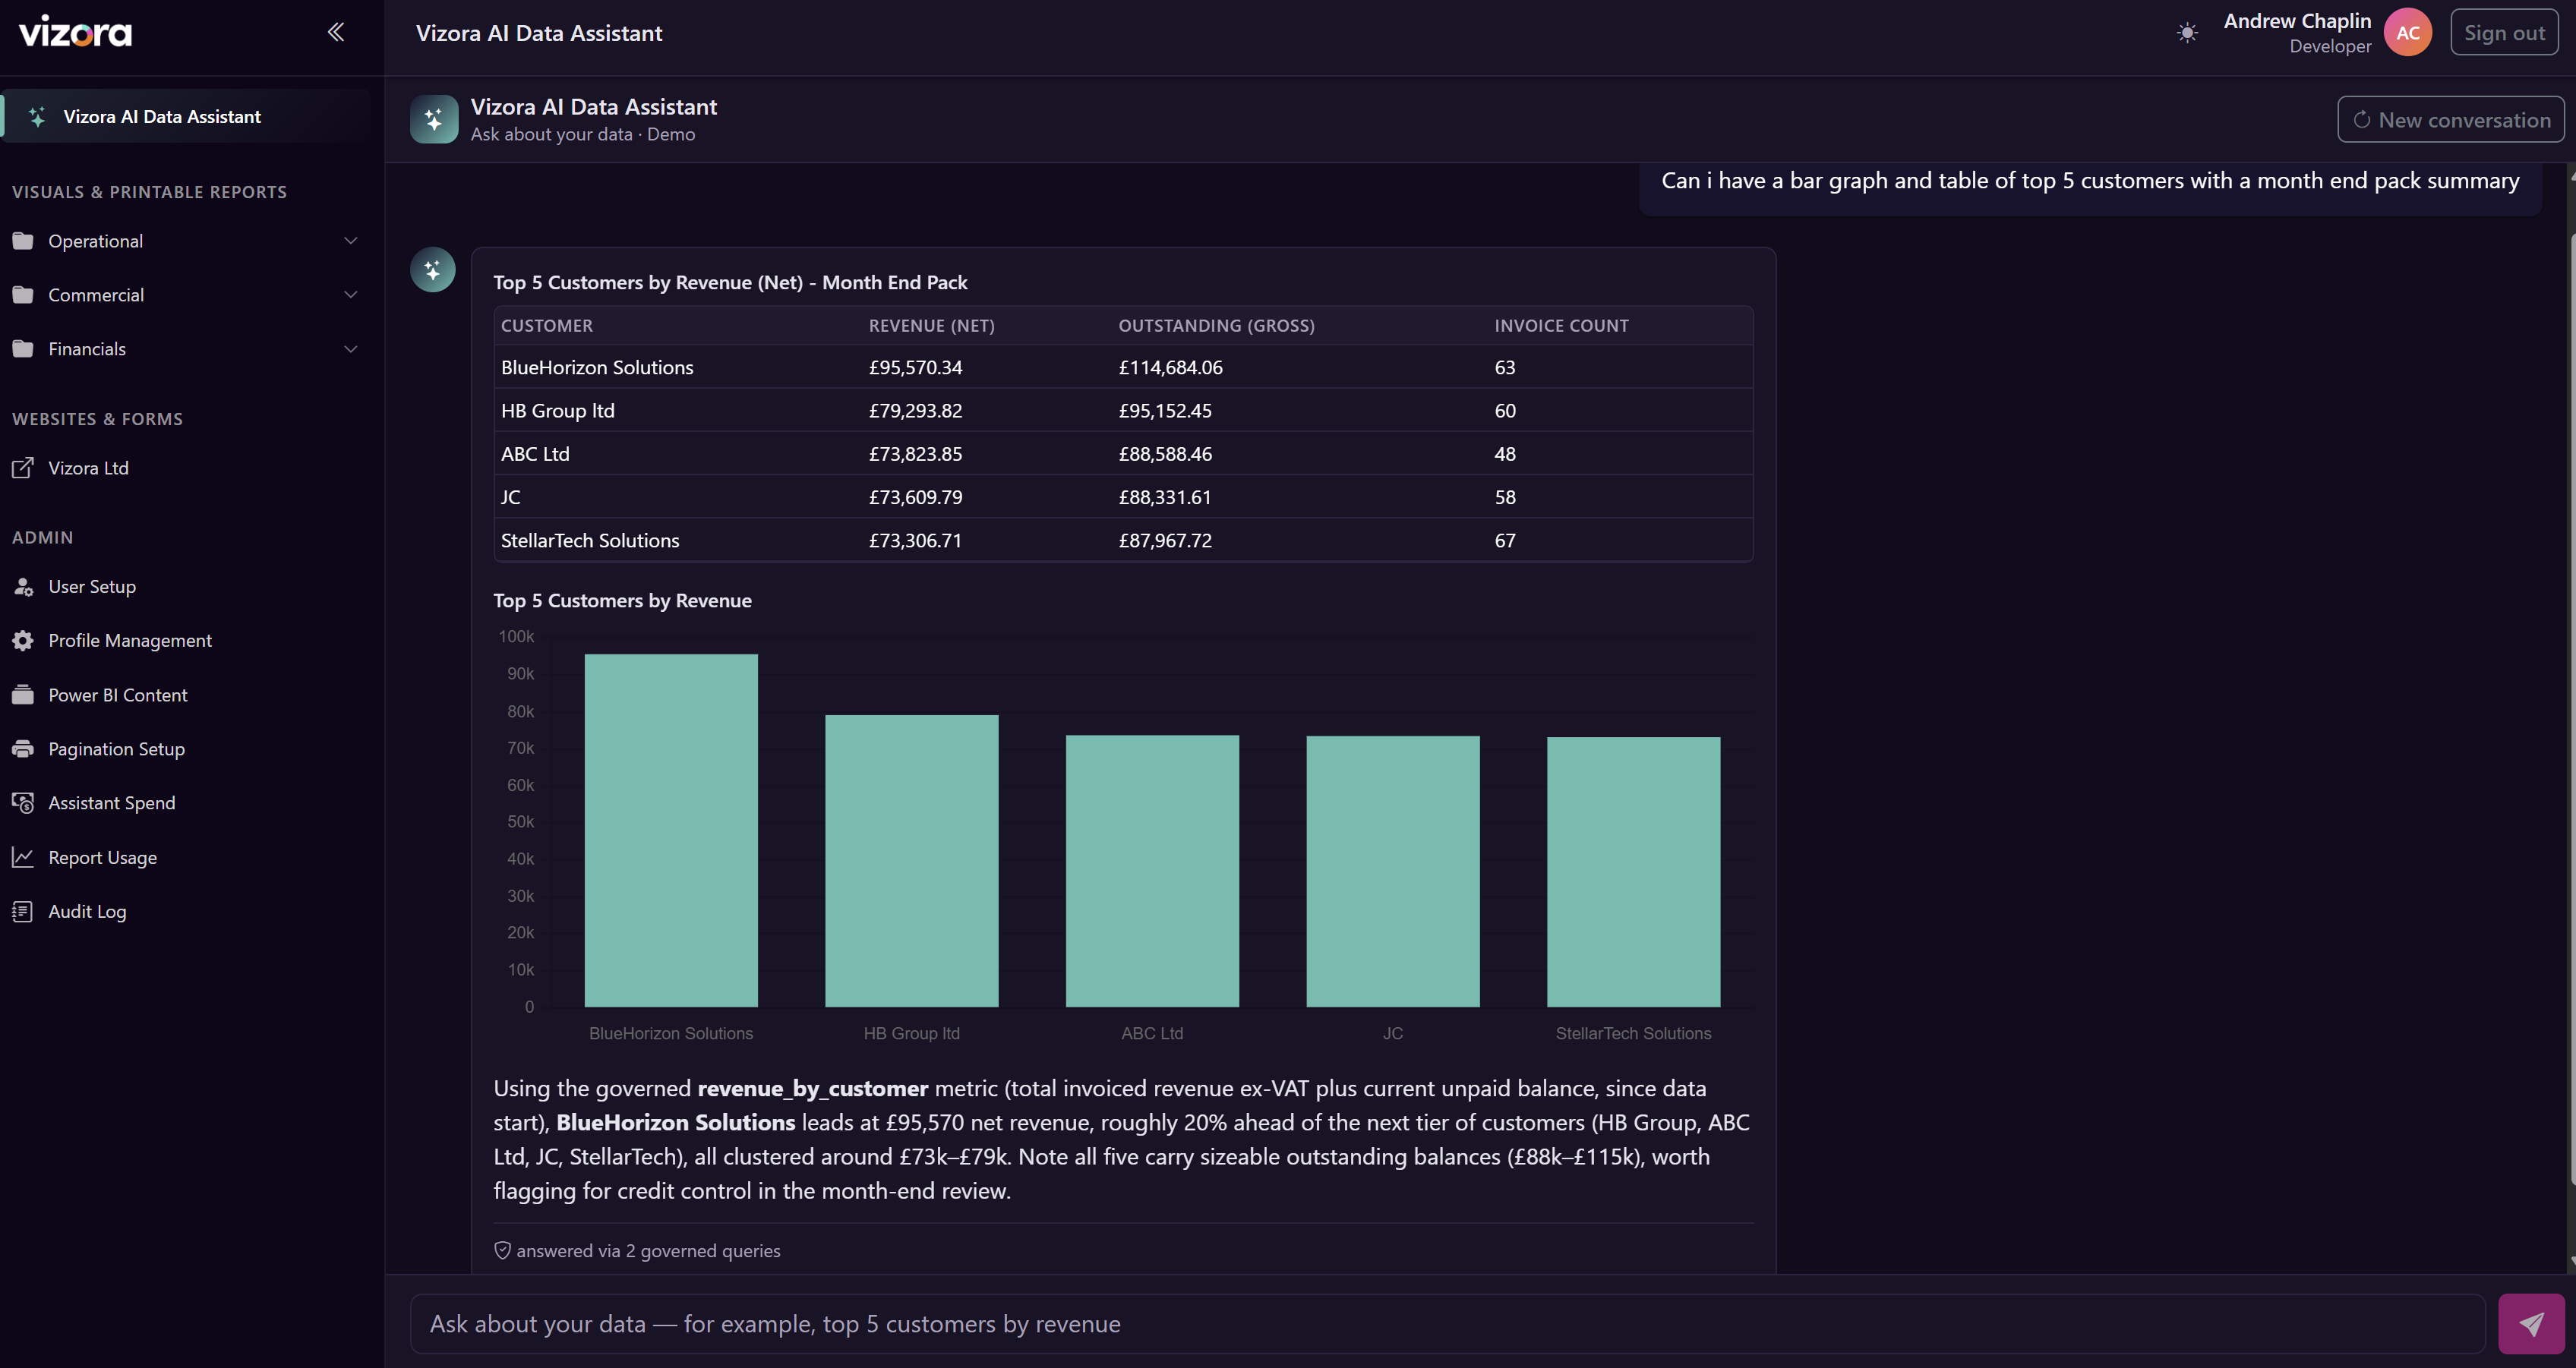2576x1368 pixels.
Task: Select the StellarTech Solutions table row
Action: pyautogui.click(x=1123, y=540)
